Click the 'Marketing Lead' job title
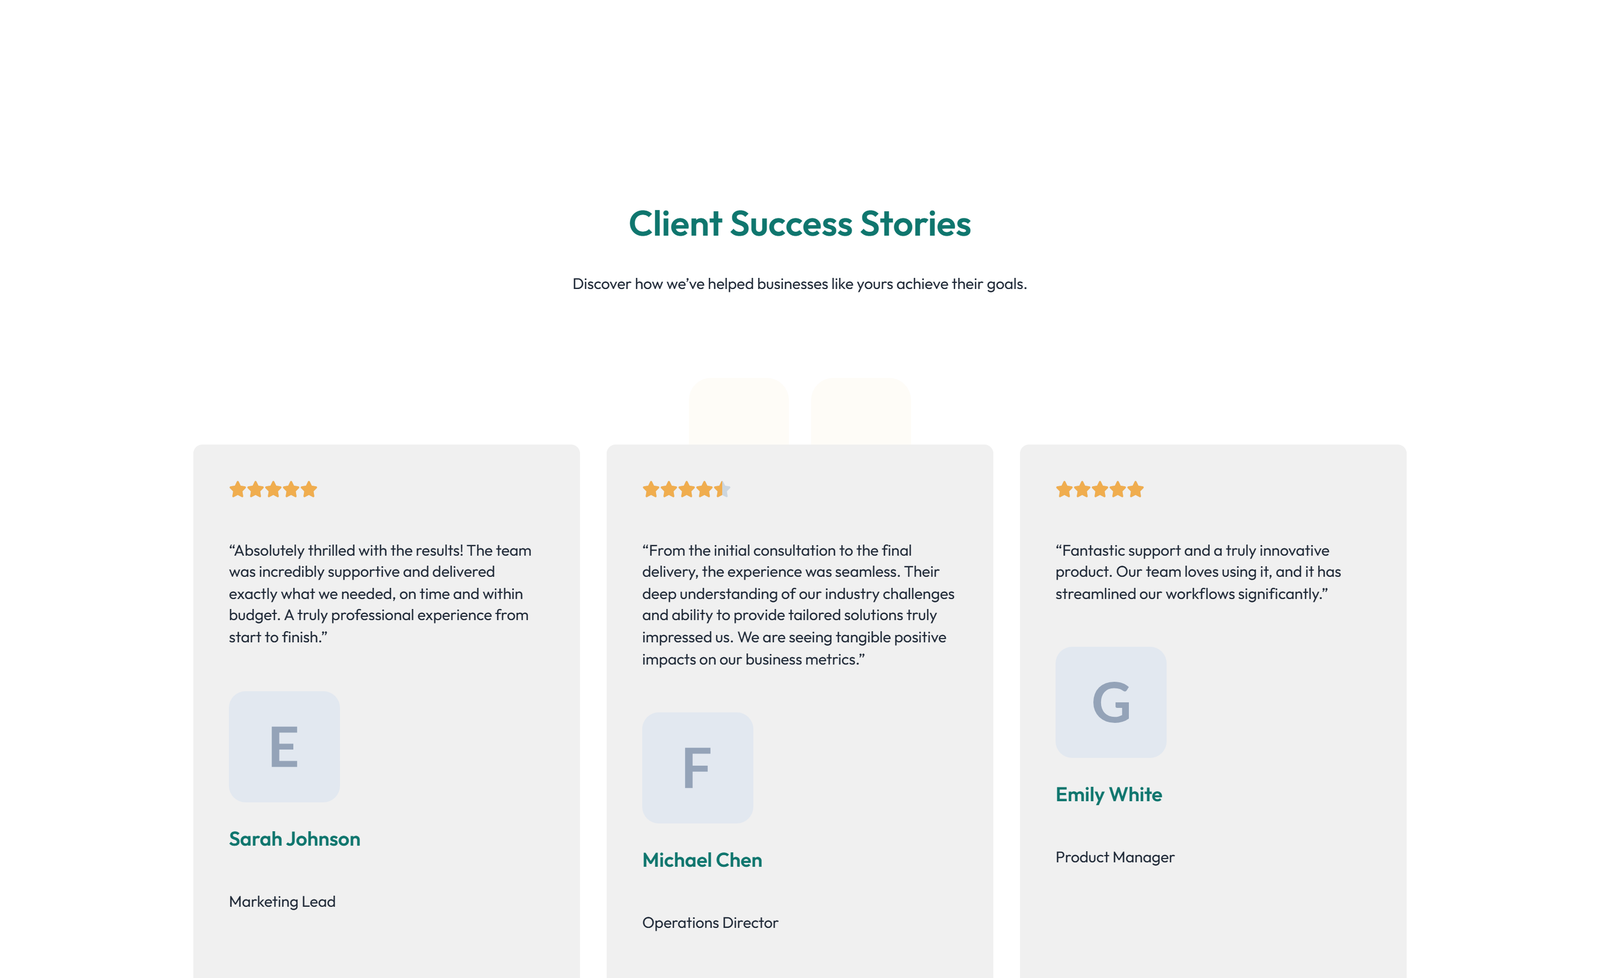Image resolution: width=1600 pixels, height=978 pixels. 282,901
